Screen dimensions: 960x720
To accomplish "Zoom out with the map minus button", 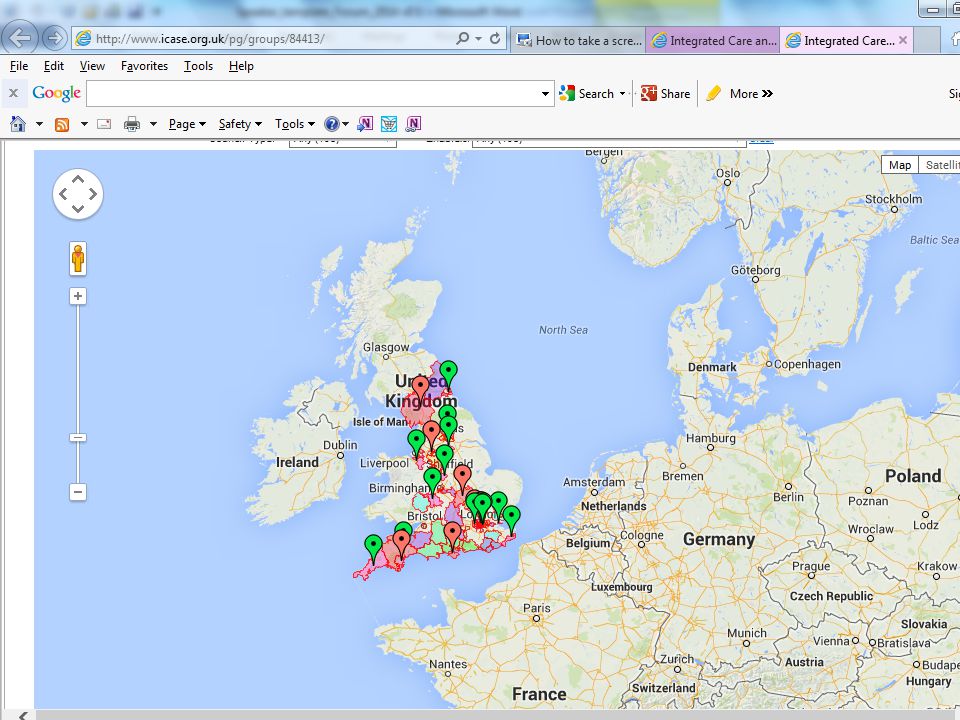I will [78, 492].
